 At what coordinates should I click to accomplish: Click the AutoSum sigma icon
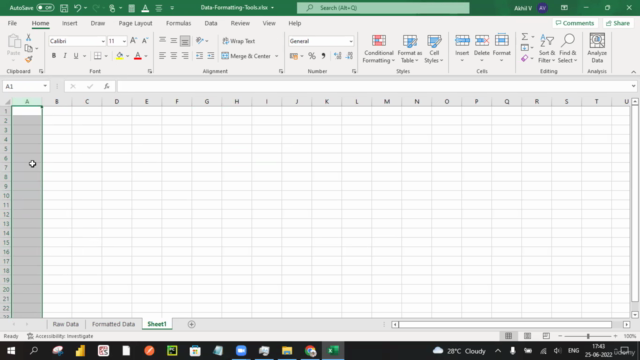tap(525, 37)
